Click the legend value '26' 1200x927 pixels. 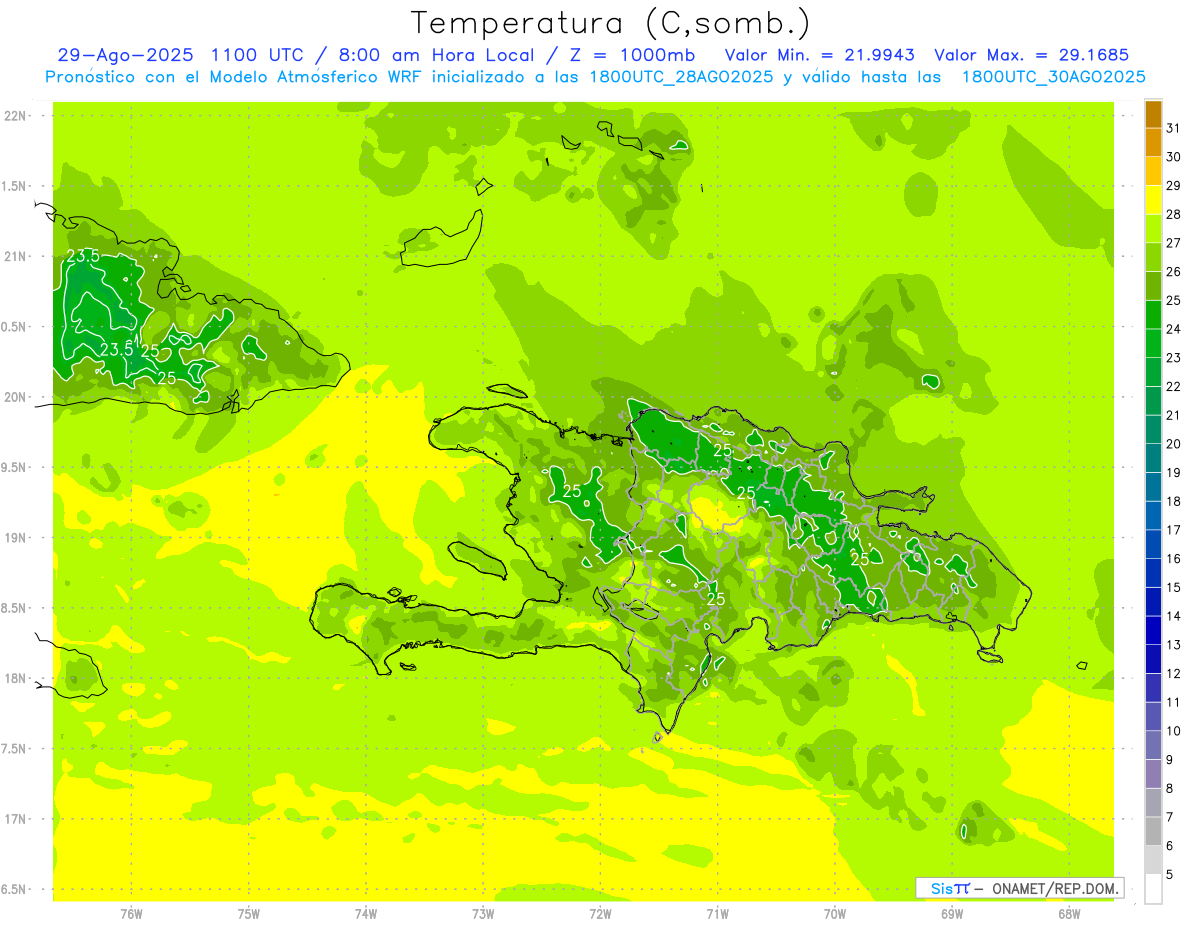[1174, 271]
